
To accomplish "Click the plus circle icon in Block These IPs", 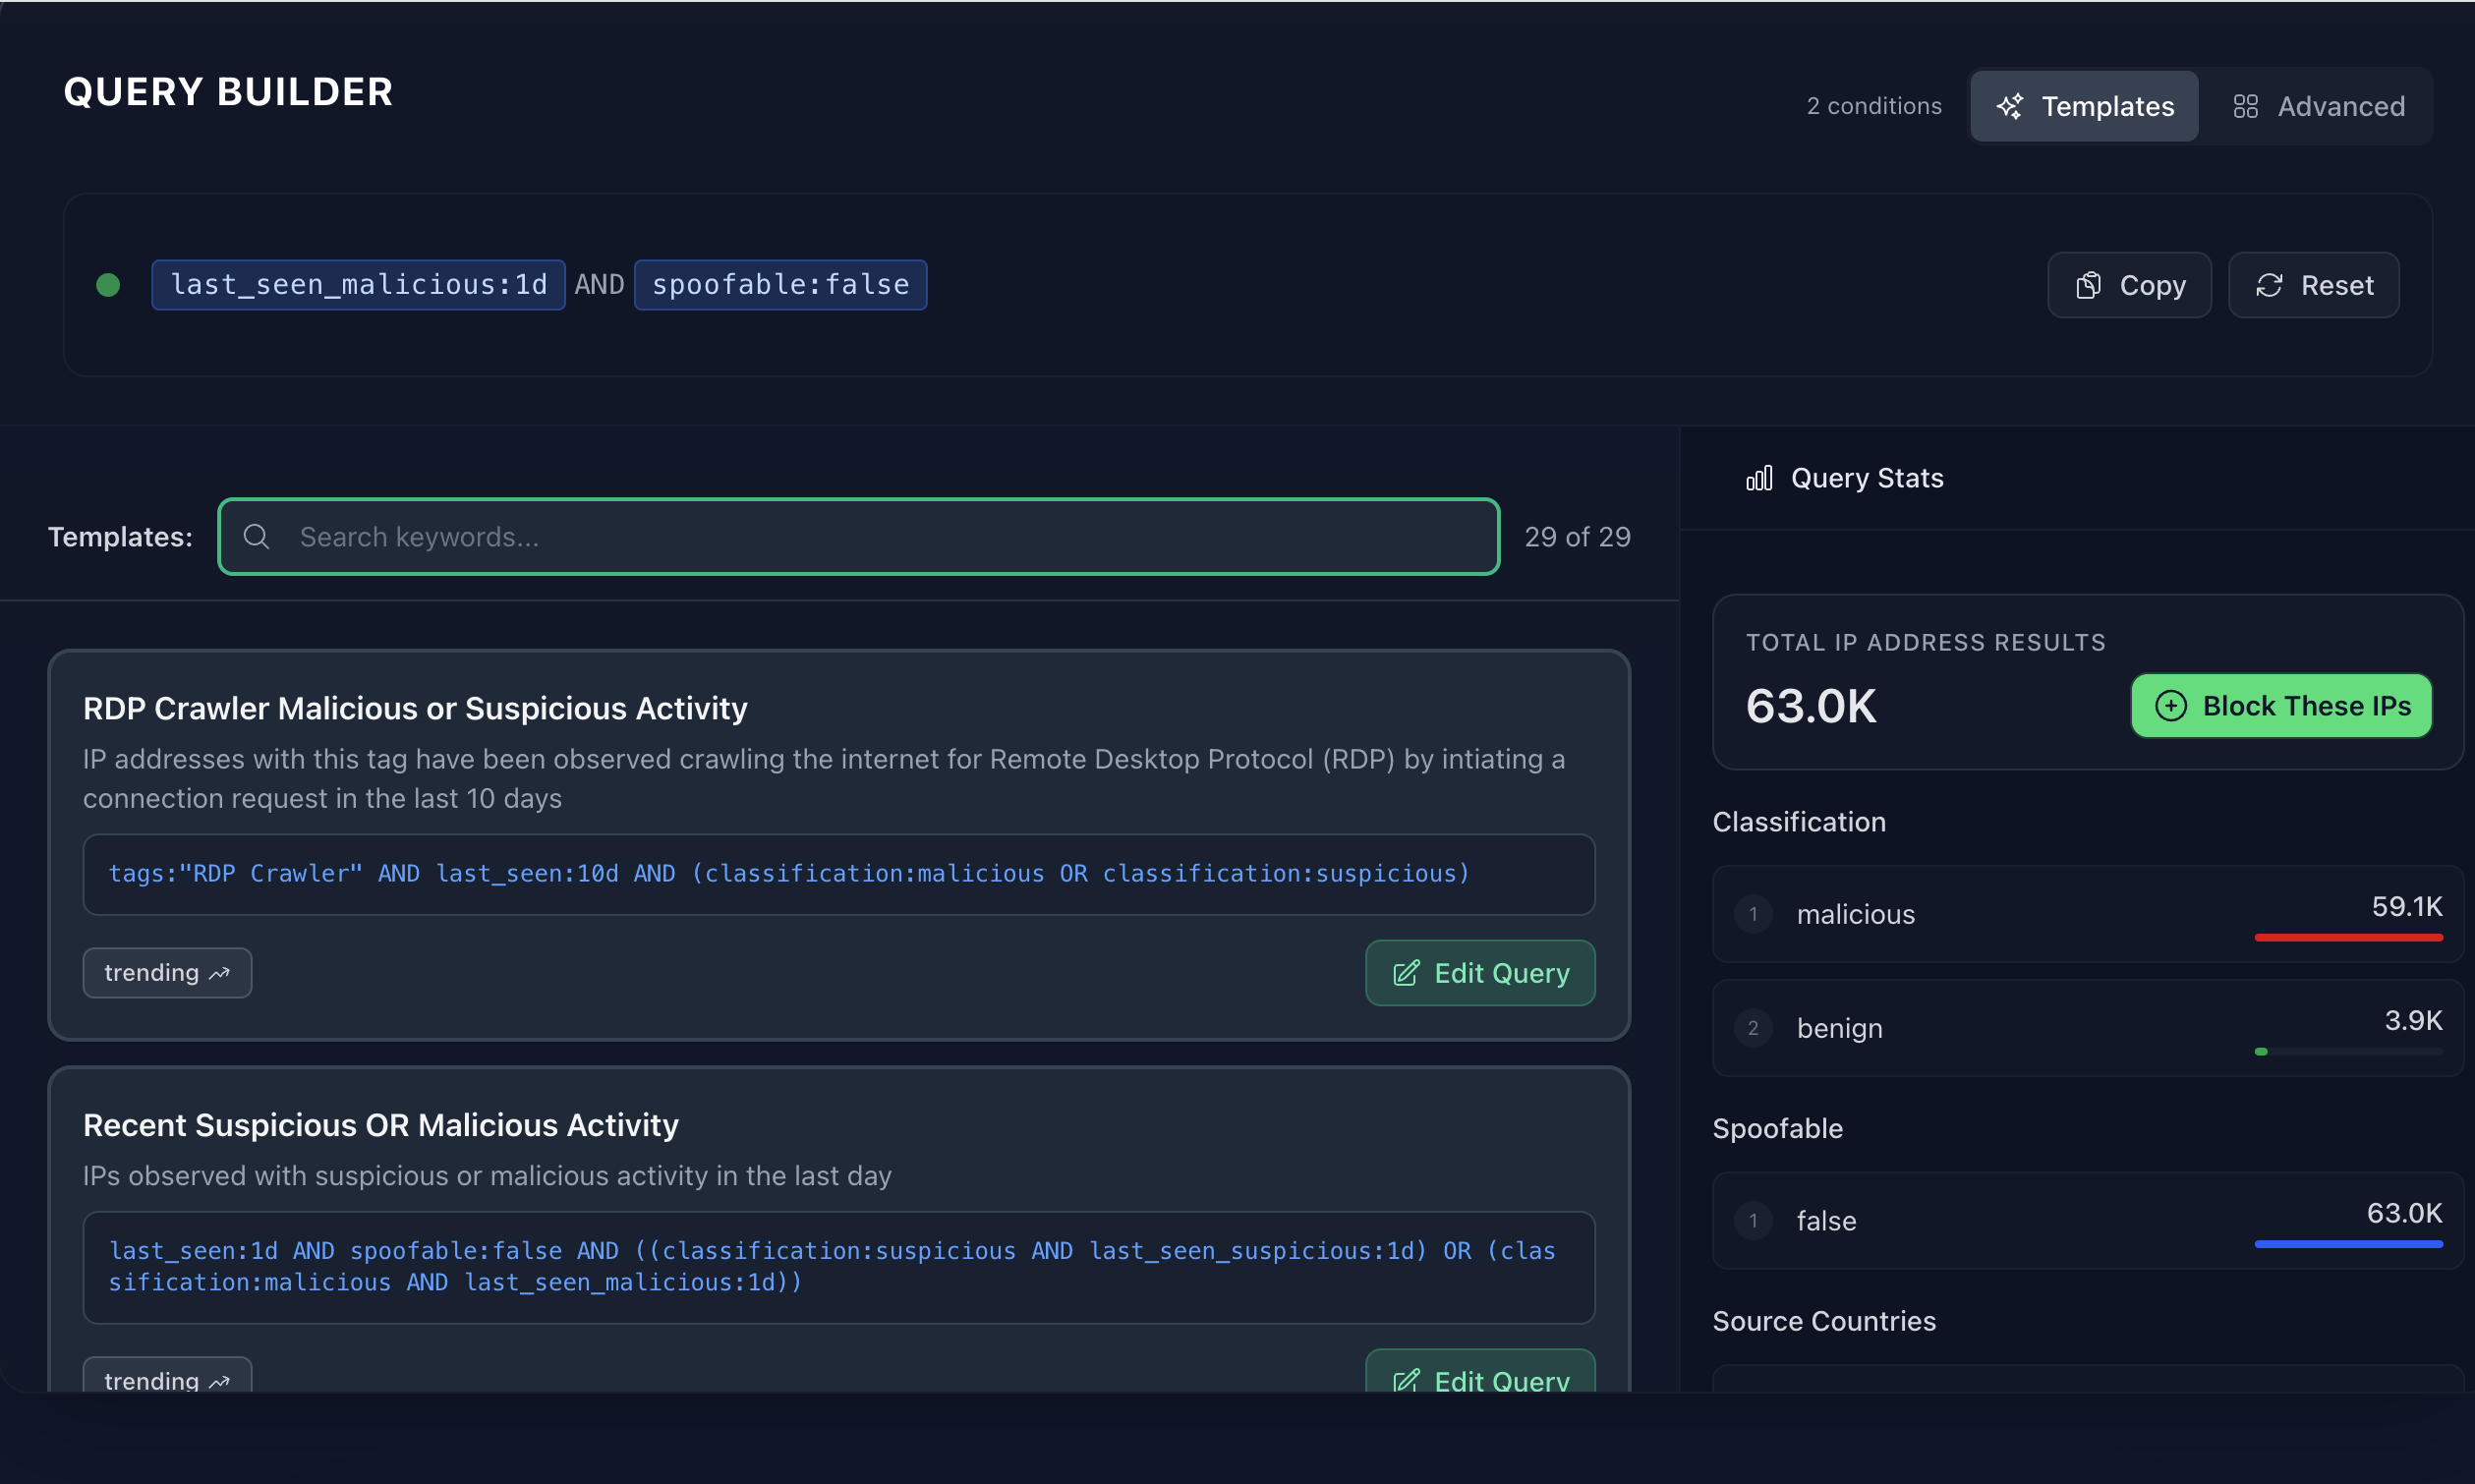I will pos(2171,706).
